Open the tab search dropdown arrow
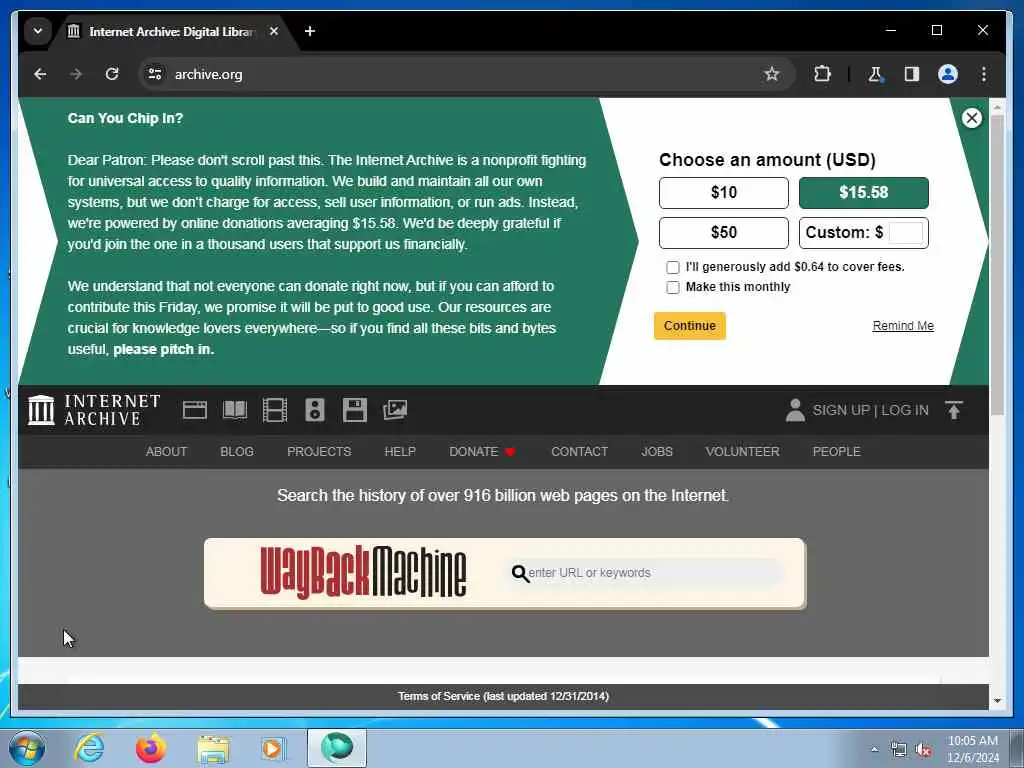 (38, 31)
